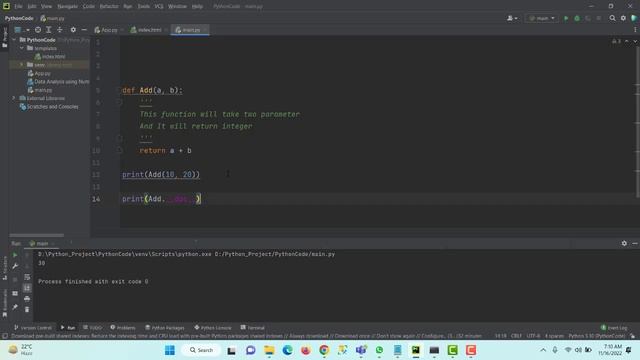640x360 pixels.
Task: Open Version Control tool window
Action: click(x=33, y=328)
